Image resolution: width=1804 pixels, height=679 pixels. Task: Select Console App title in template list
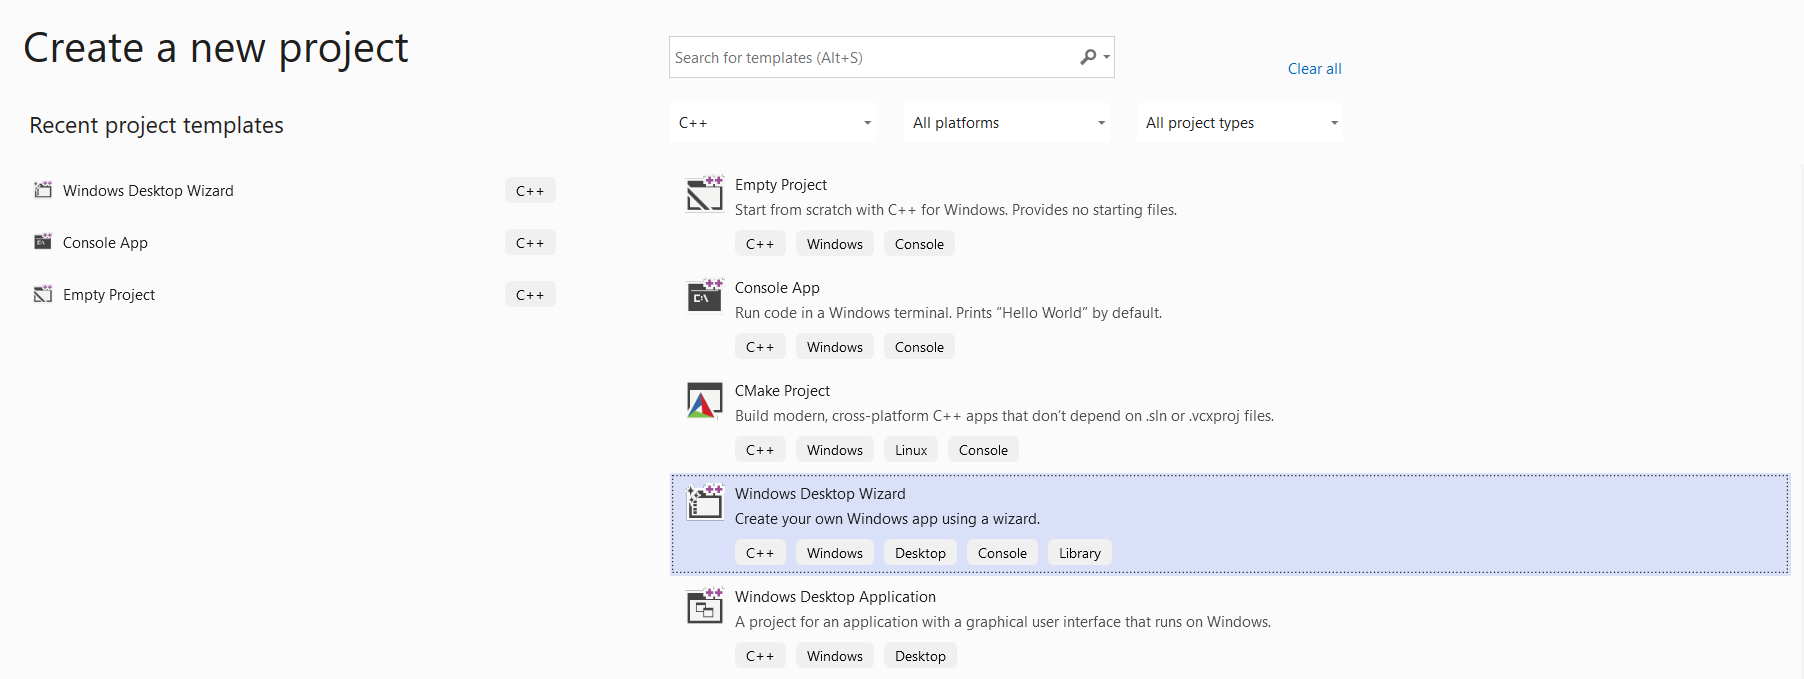tap(777, 288)
